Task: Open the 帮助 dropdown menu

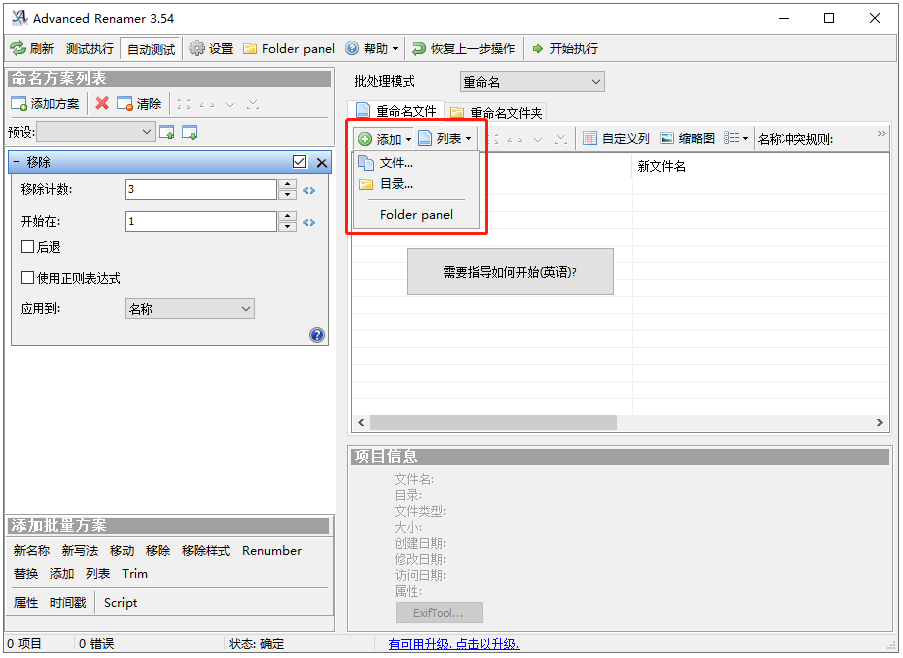Action: [371, 48]
